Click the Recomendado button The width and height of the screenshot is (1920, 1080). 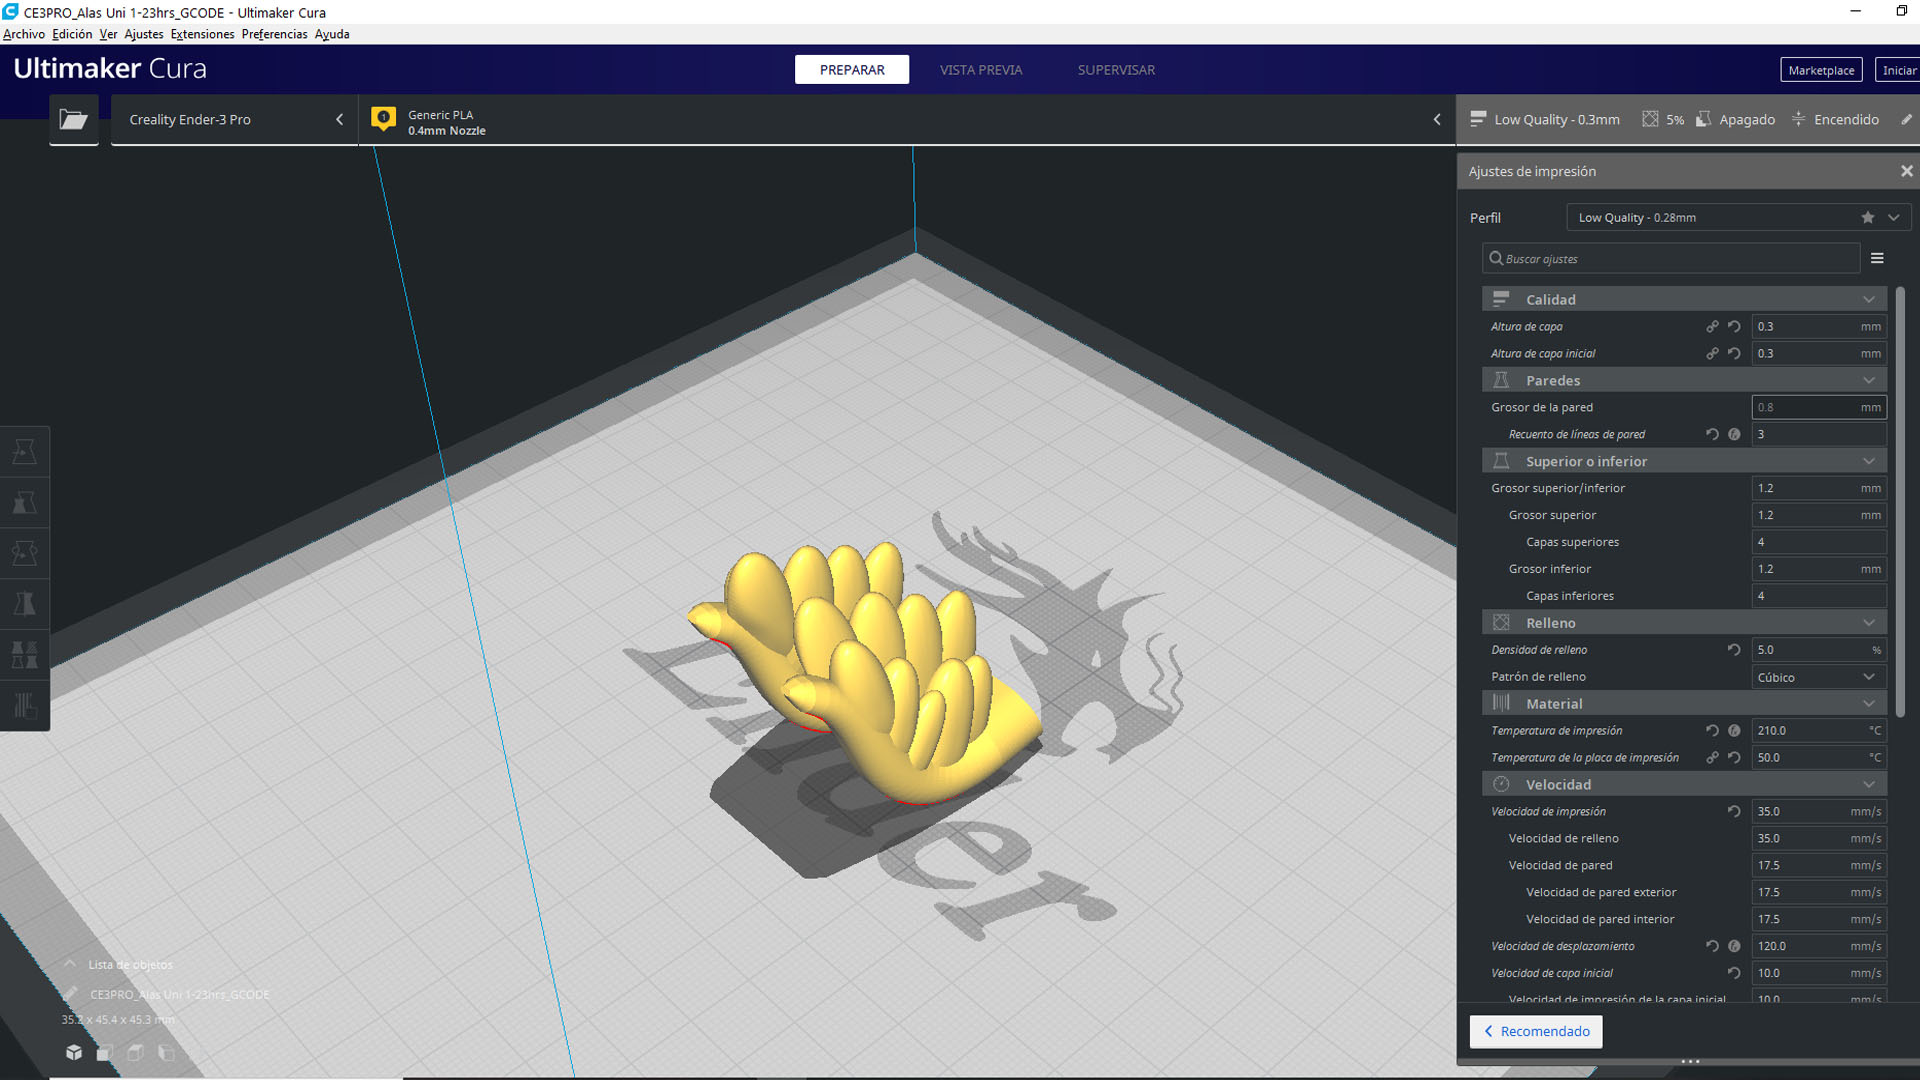pyautogui.click(x=1535, y=1031)
